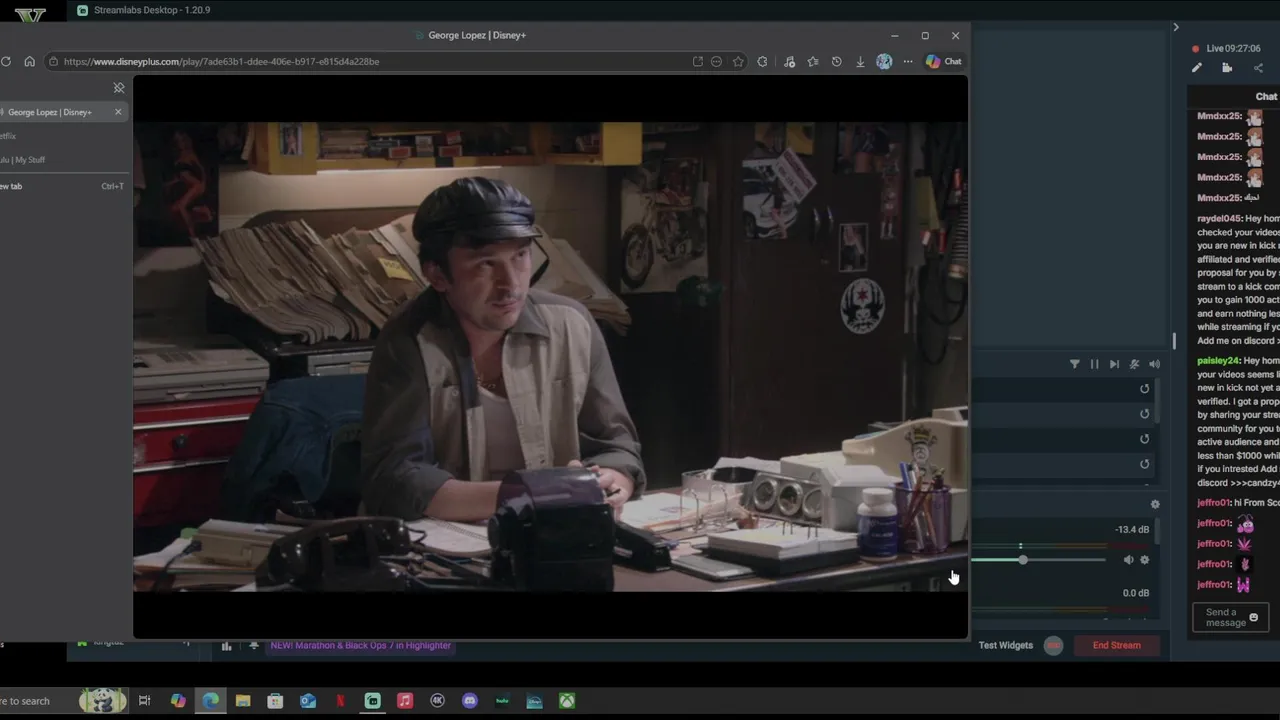Open Netflix app from taskbar

[x=340, y=701]
